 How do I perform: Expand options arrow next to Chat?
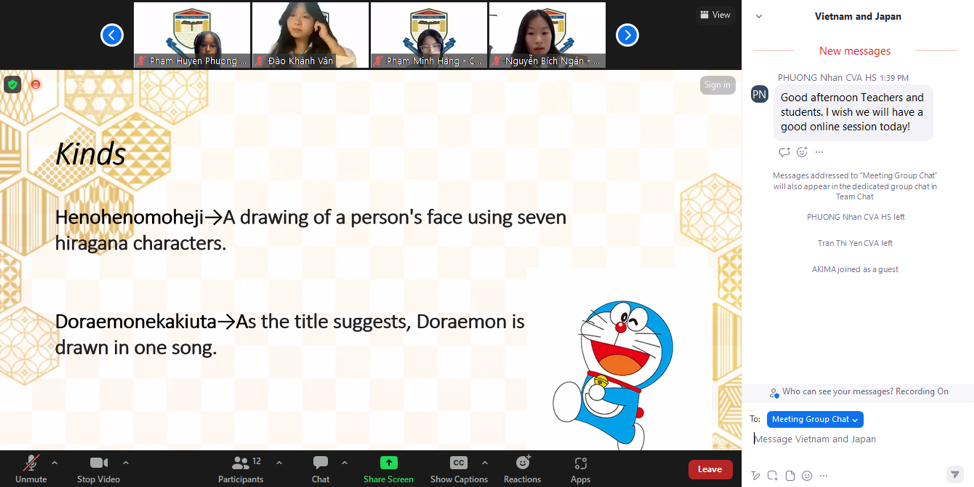click(x=345, y=463)
